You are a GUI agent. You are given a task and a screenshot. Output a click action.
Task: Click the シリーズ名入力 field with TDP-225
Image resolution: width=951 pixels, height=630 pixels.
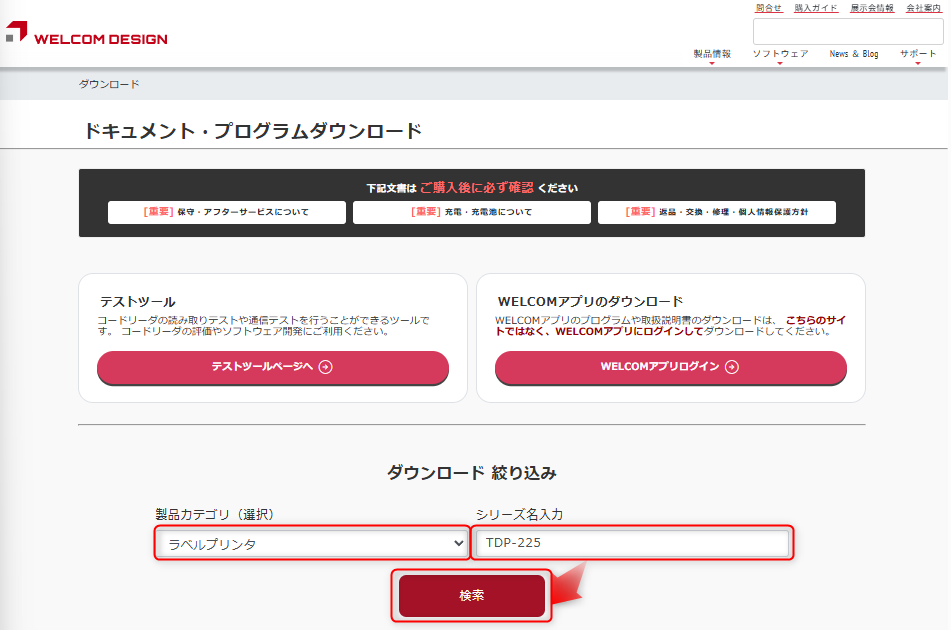[632, 543]
